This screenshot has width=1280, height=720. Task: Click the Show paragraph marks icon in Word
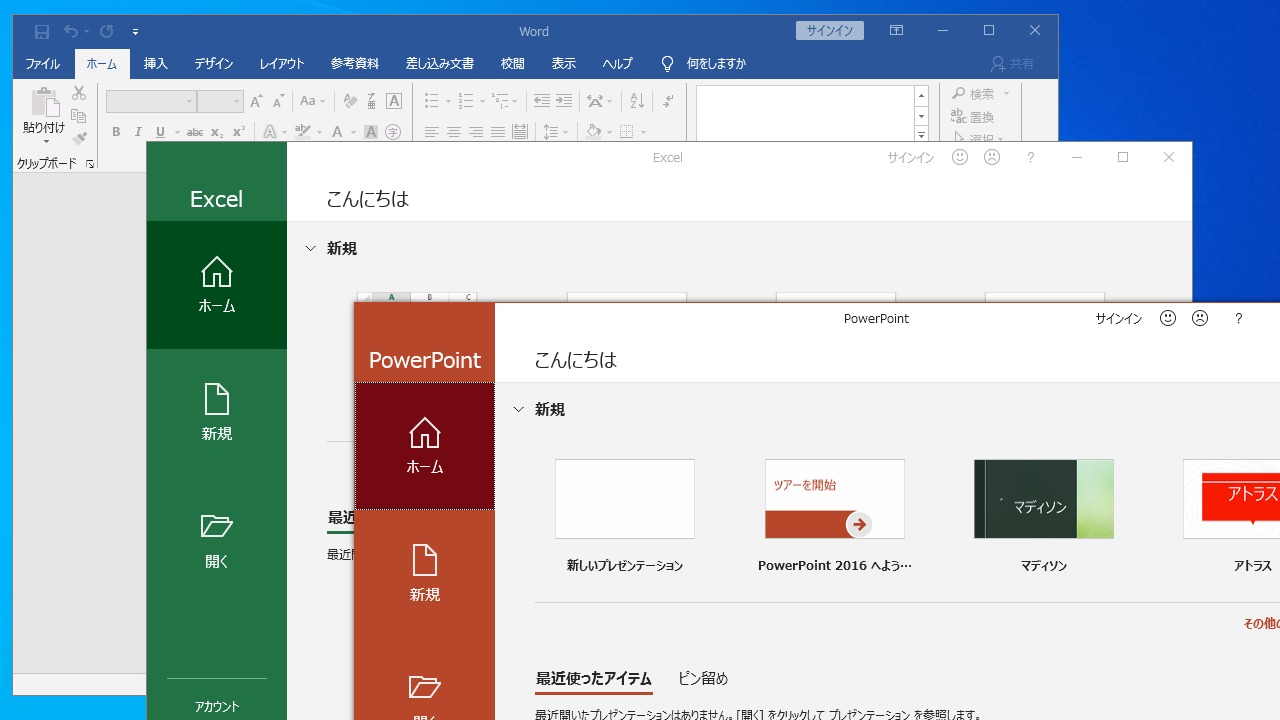pyautogui.click(x=668, y=101)
